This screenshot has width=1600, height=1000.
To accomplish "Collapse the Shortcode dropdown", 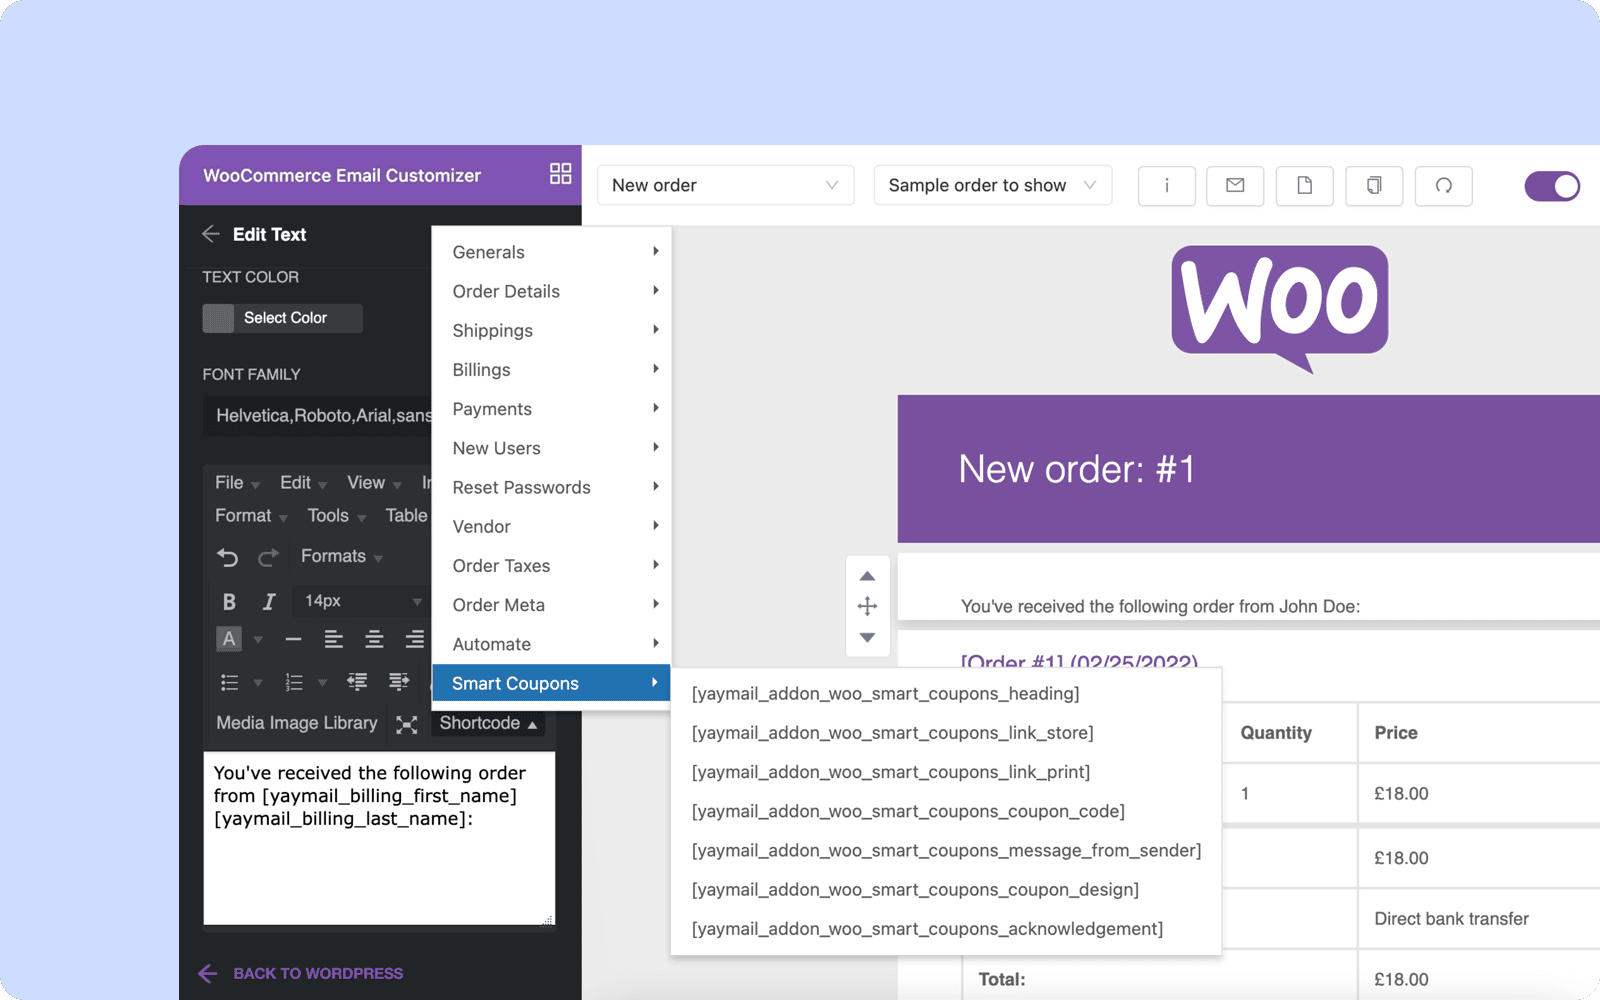I will pos(488,723).
